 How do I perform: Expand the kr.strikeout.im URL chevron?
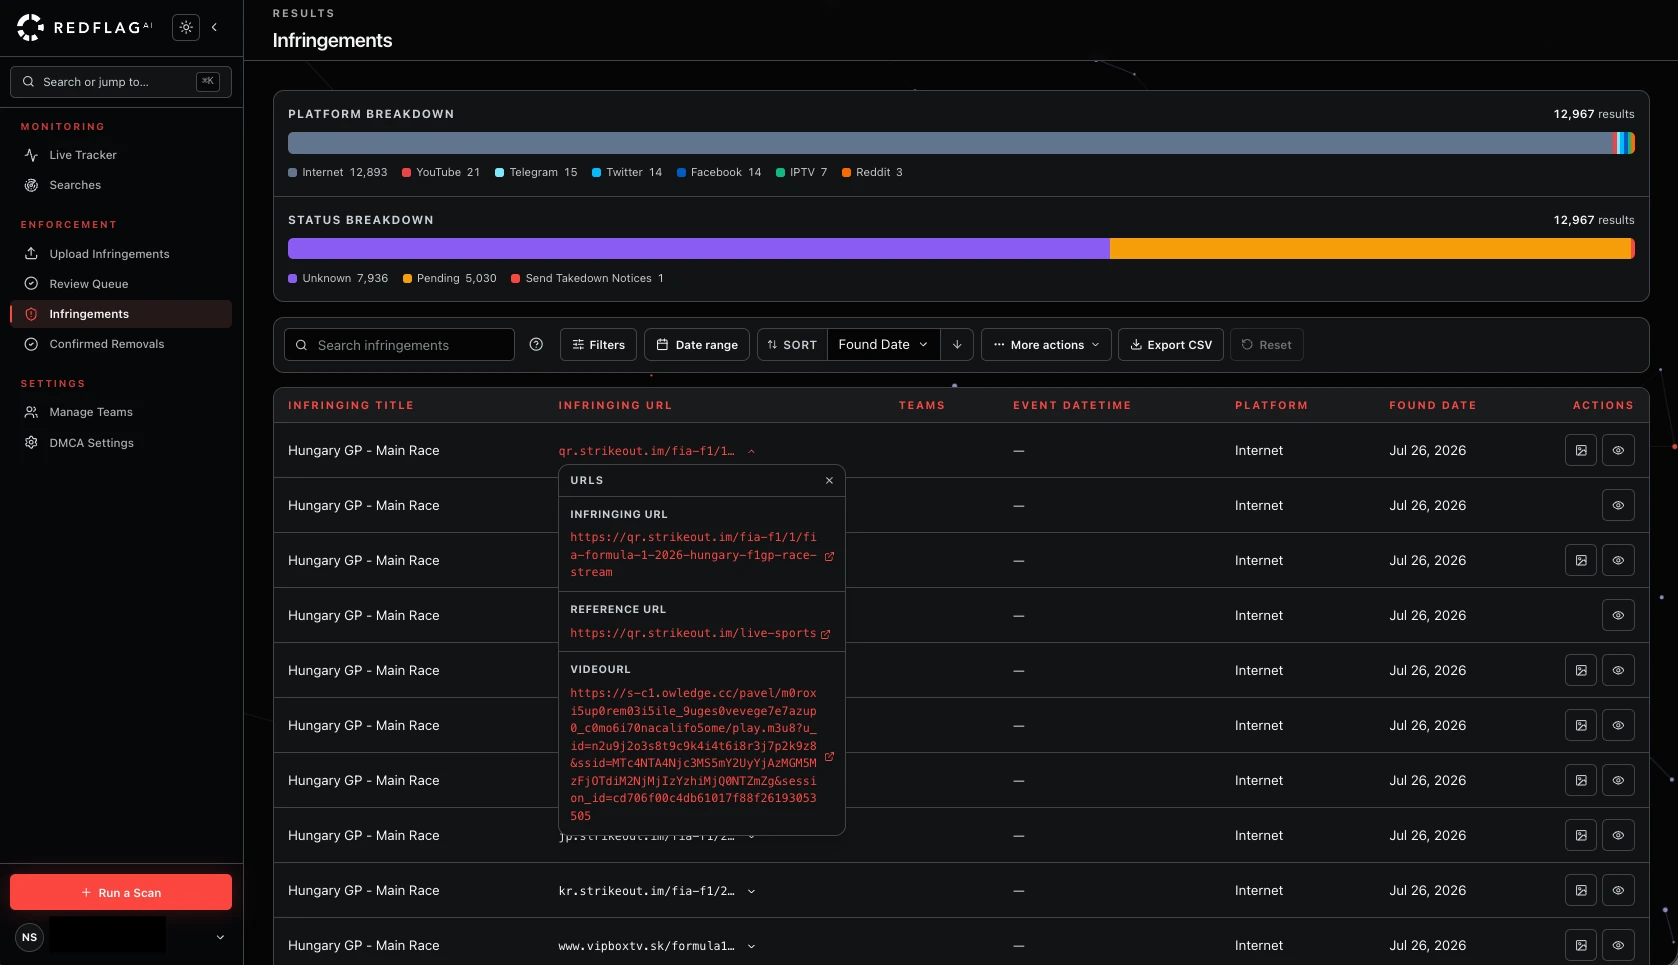pos(751,892)
